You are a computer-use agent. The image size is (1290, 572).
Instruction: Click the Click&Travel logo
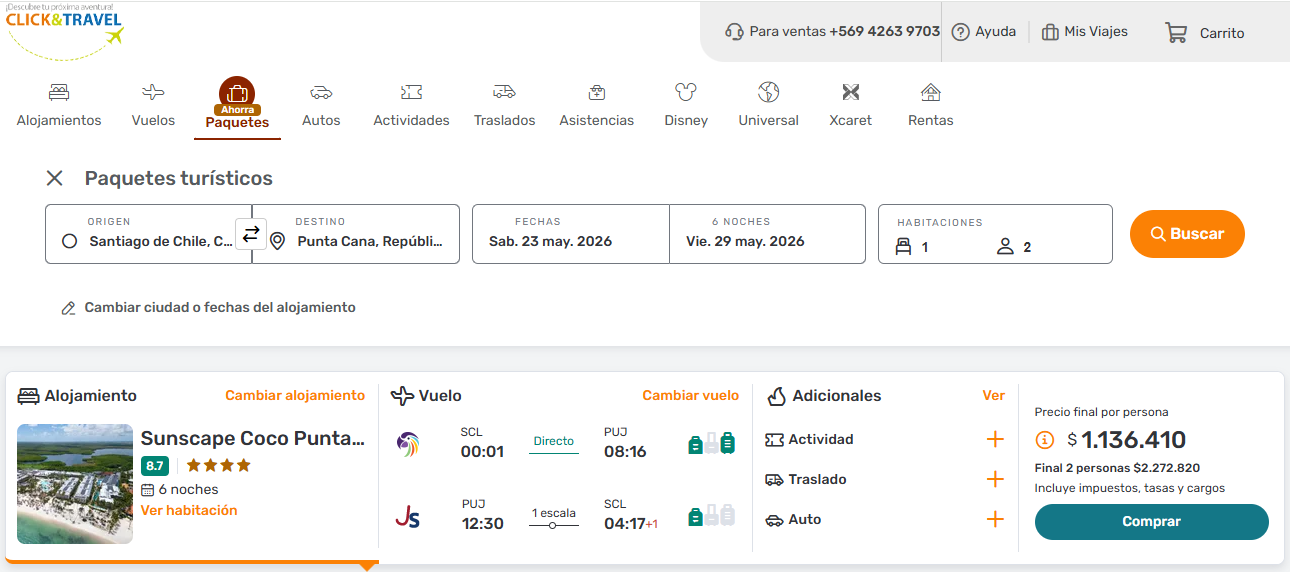point(65,30)
